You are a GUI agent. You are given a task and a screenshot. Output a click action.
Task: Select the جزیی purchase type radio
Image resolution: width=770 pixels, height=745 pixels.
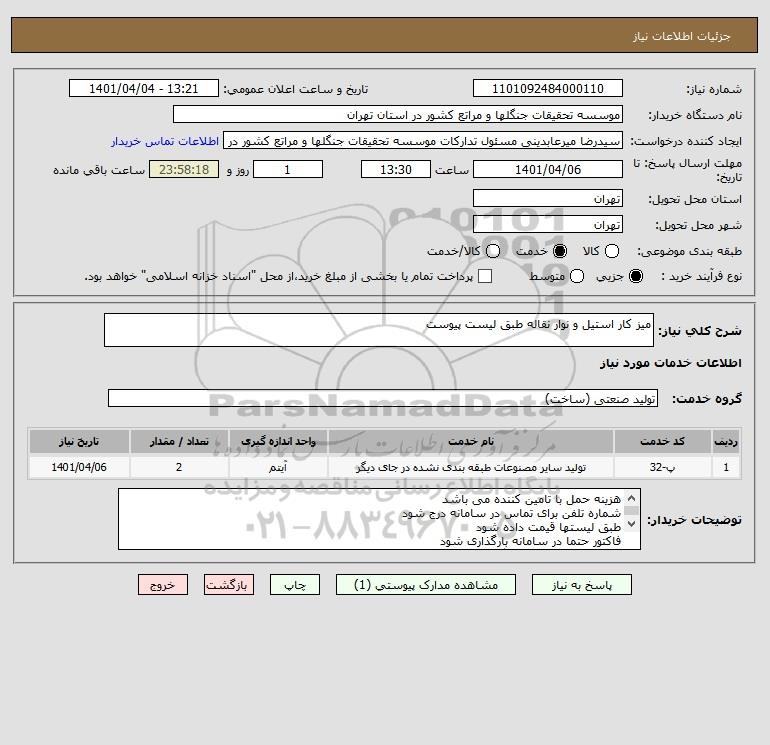tap(635, 276)
